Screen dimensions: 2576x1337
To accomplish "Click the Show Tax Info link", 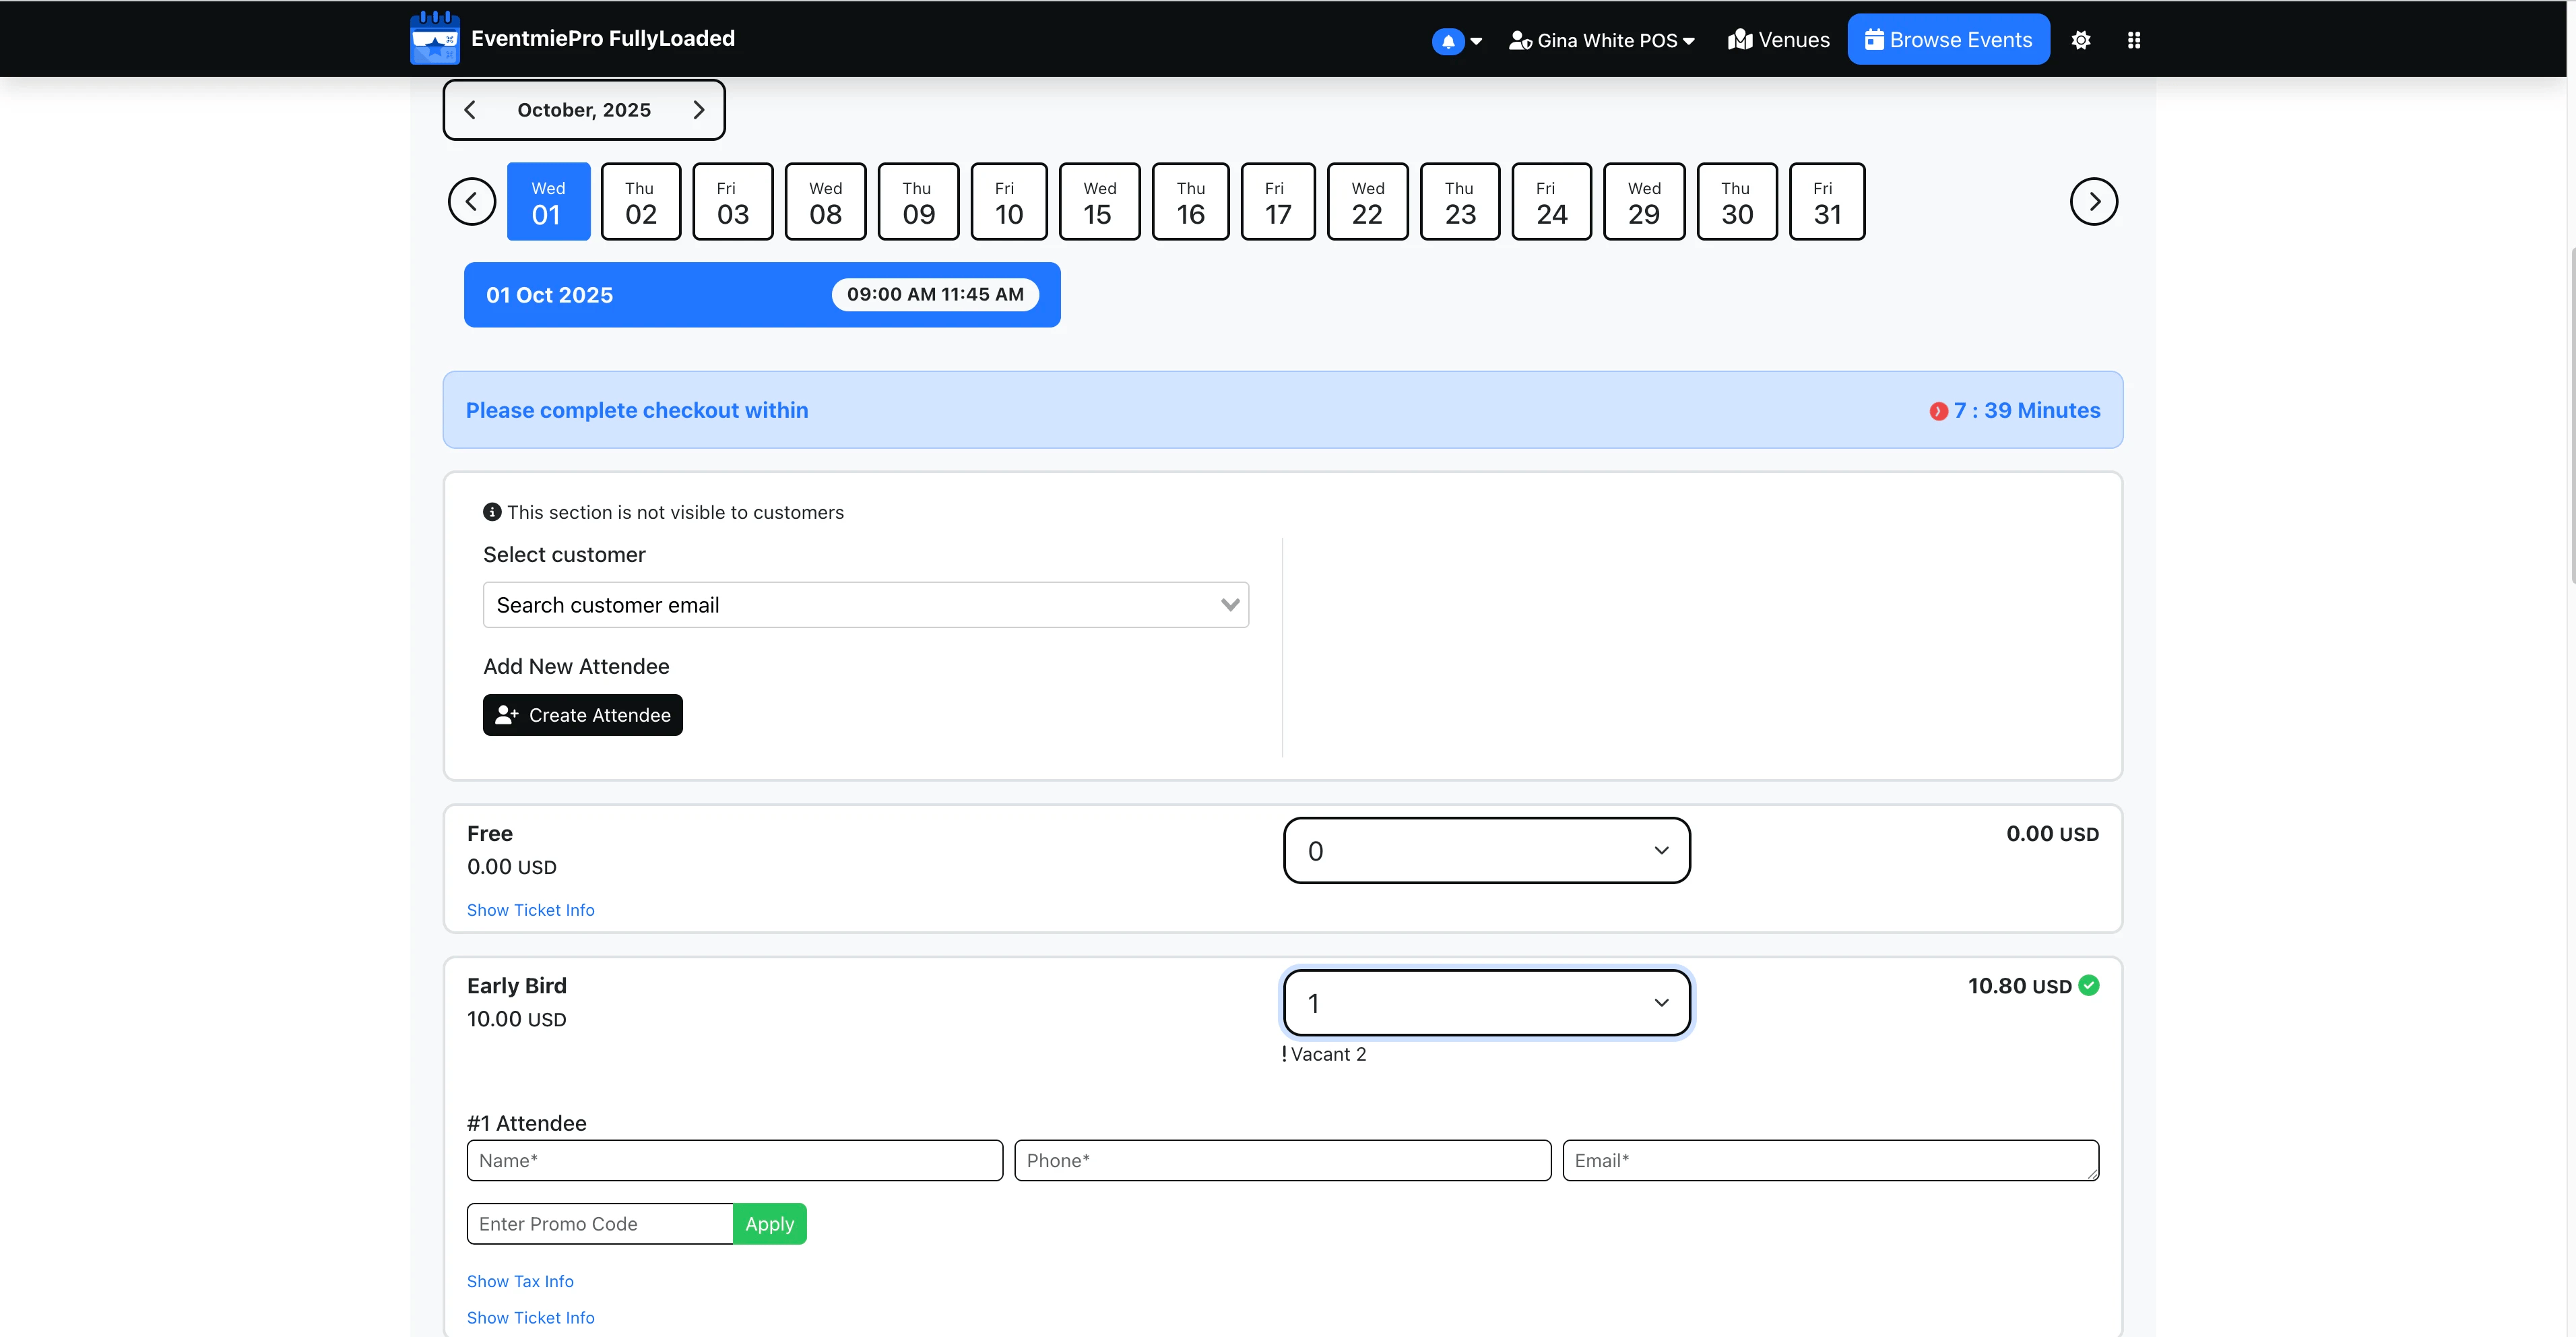I will (x=519, y=1281).
